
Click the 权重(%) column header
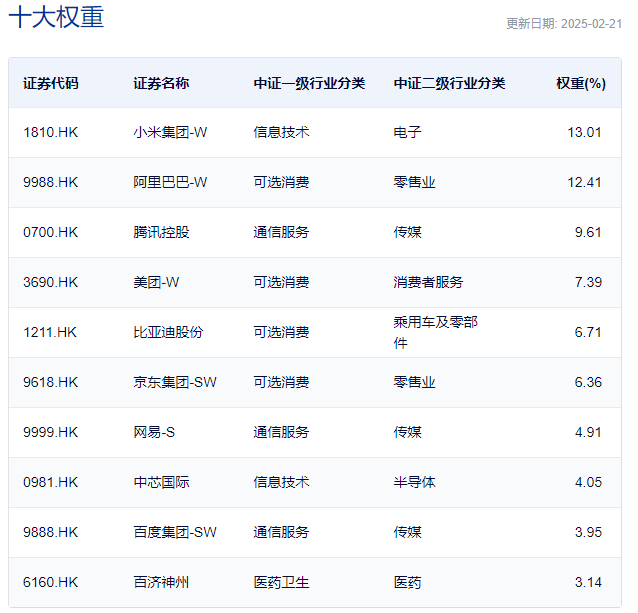pos(581,83)
